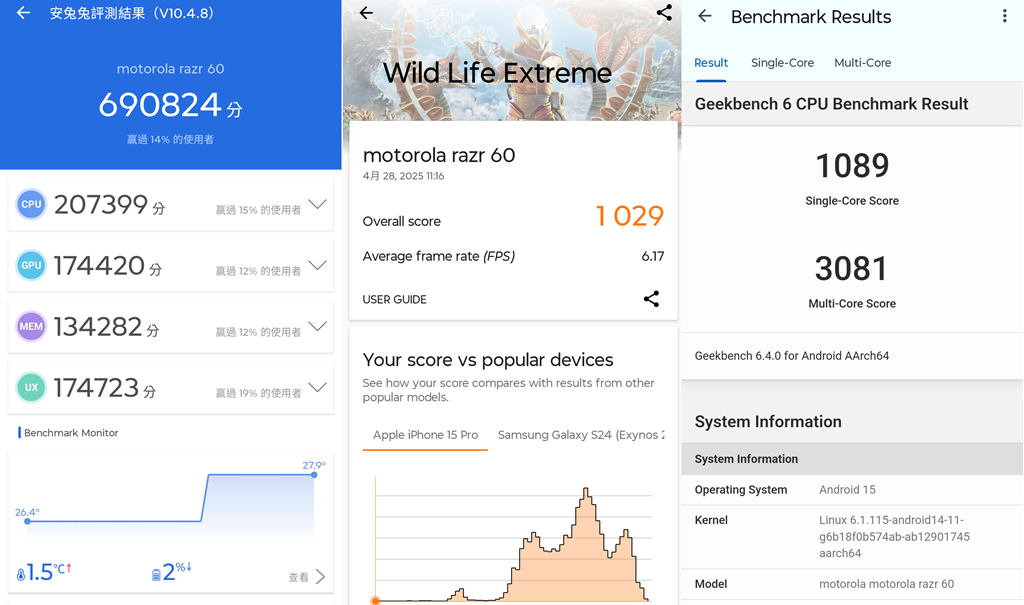Expand the MEM 134282 score details
Viewport: 1024px width, 605px height.
pos(317,326)
